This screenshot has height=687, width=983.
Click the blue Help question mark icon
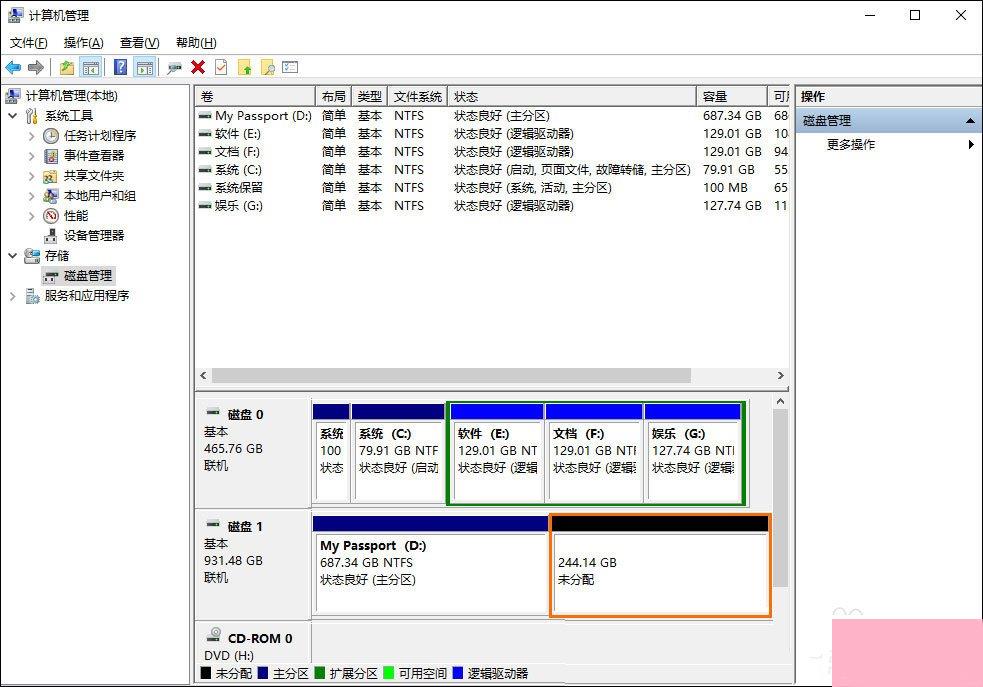(x=120, y=67)
